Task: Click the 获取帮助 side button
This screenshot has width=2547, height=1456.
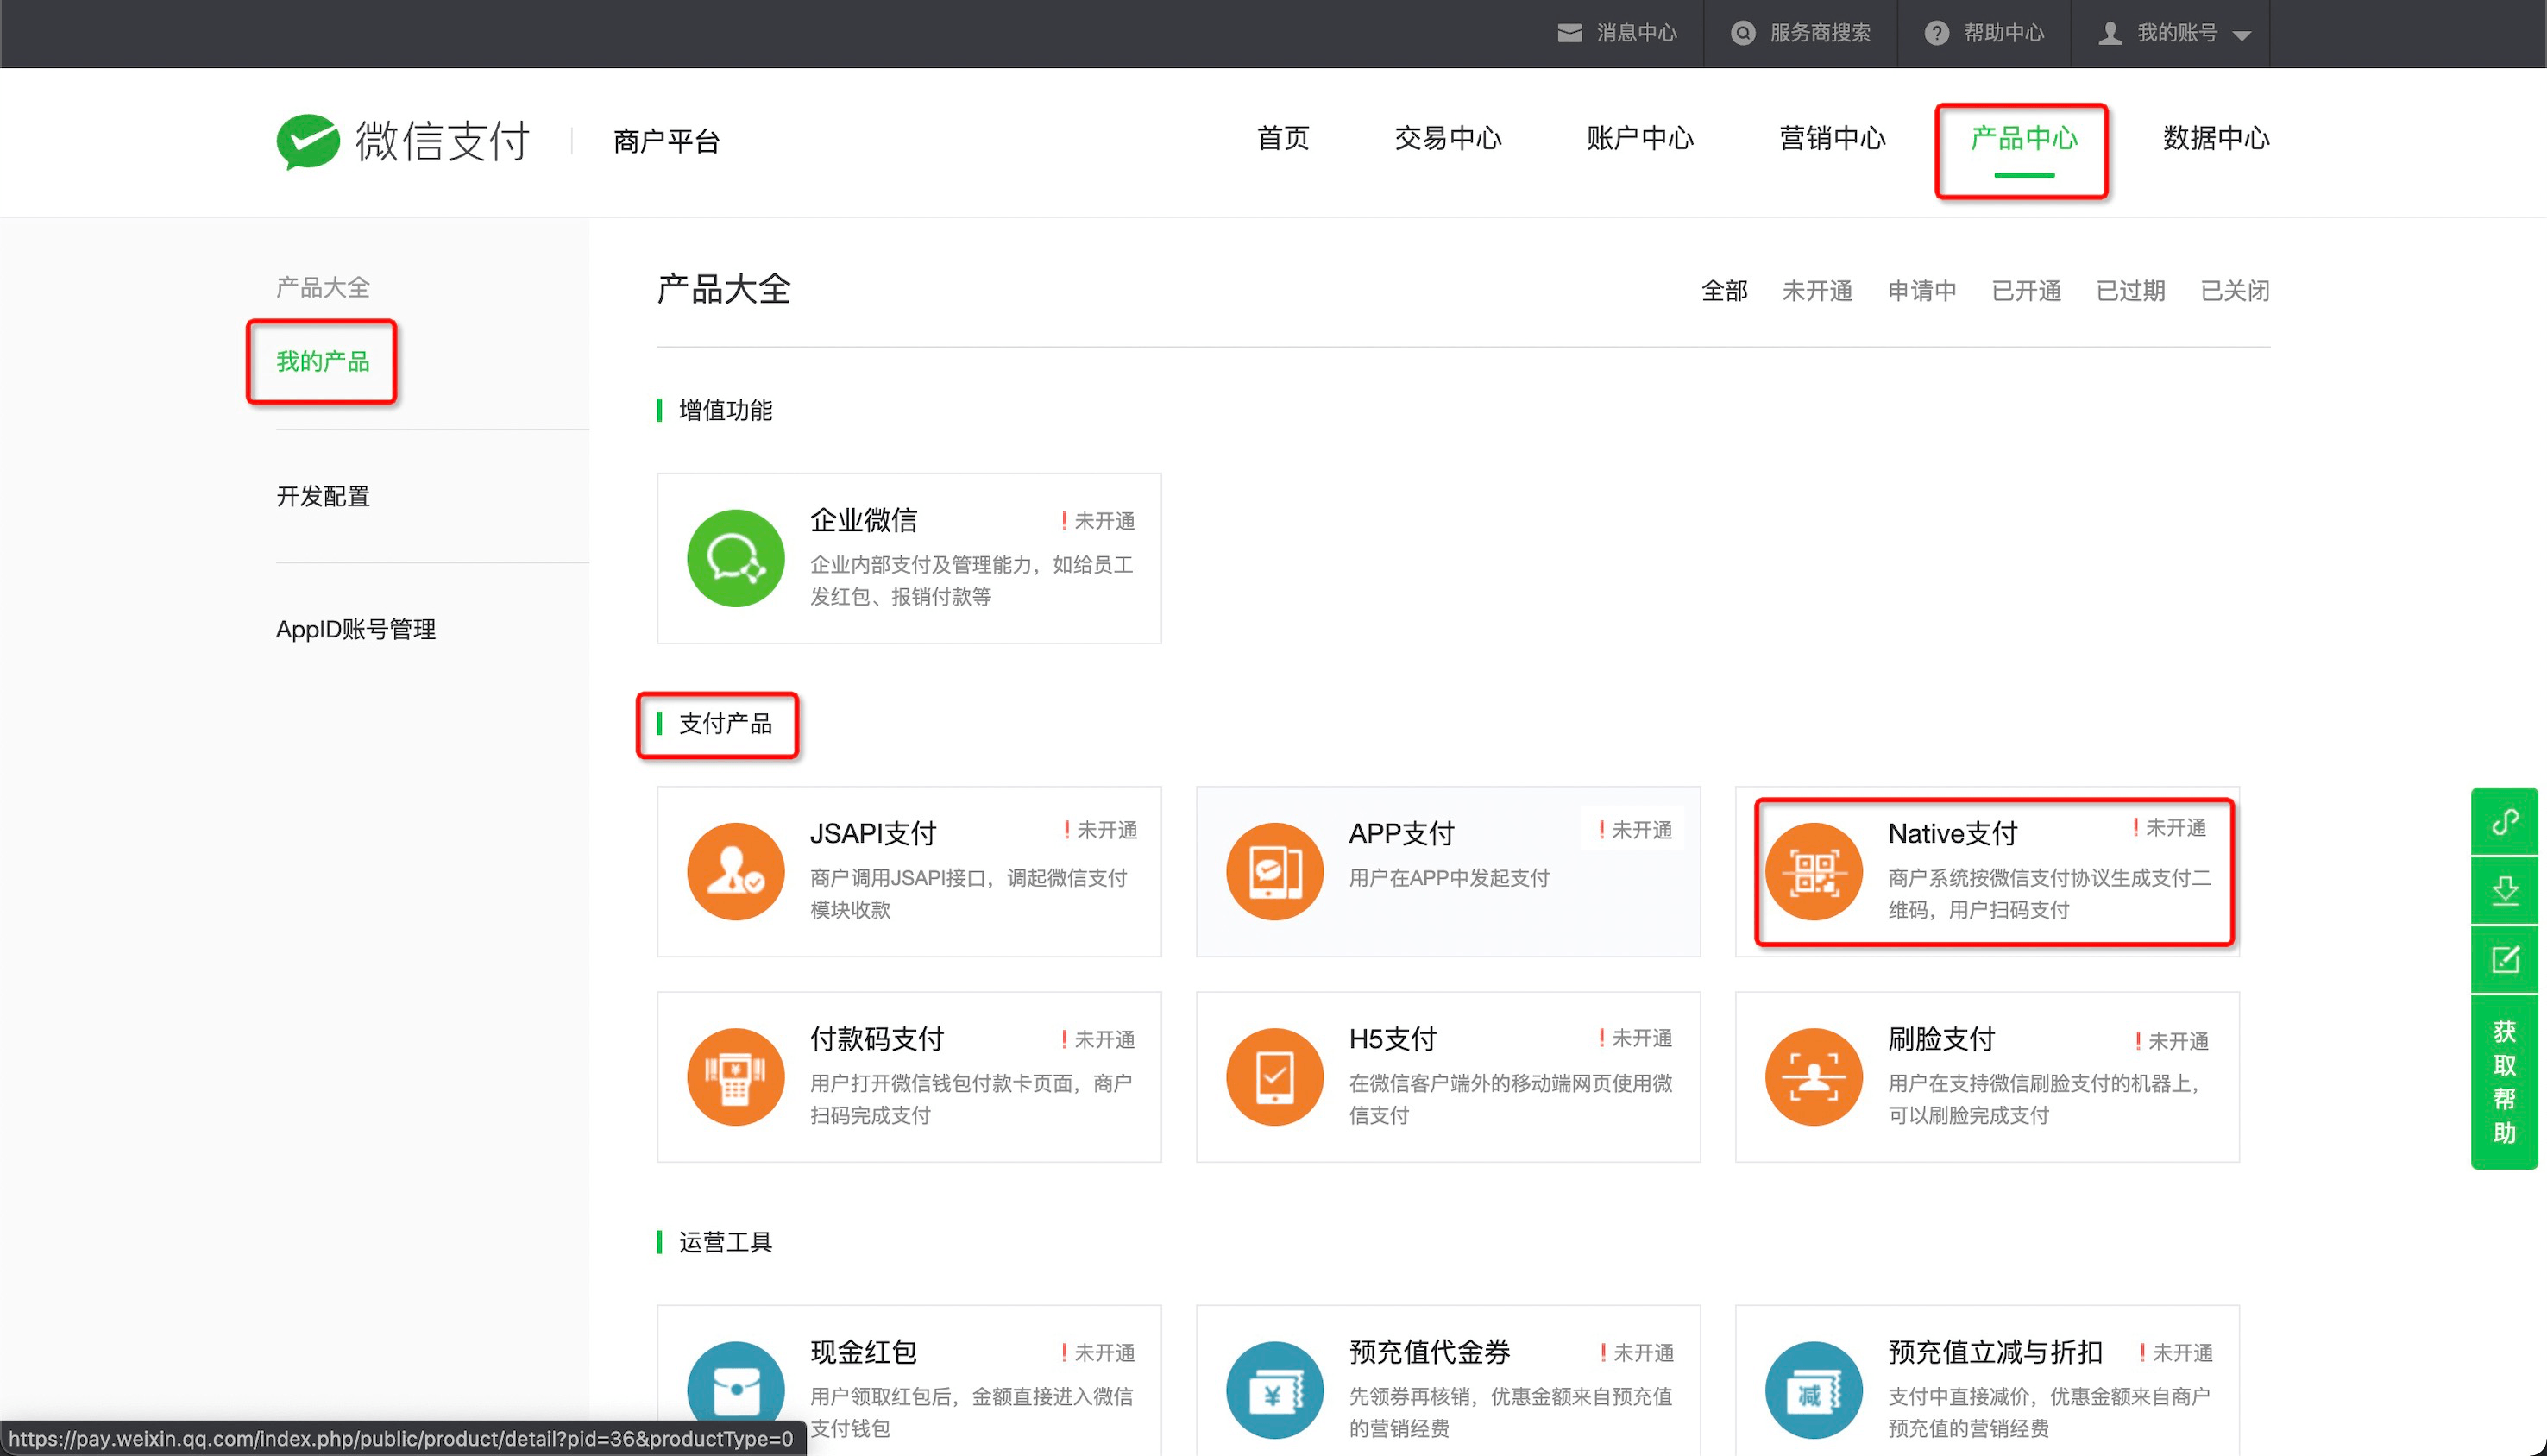Action: click(x=2504, y=1081)
